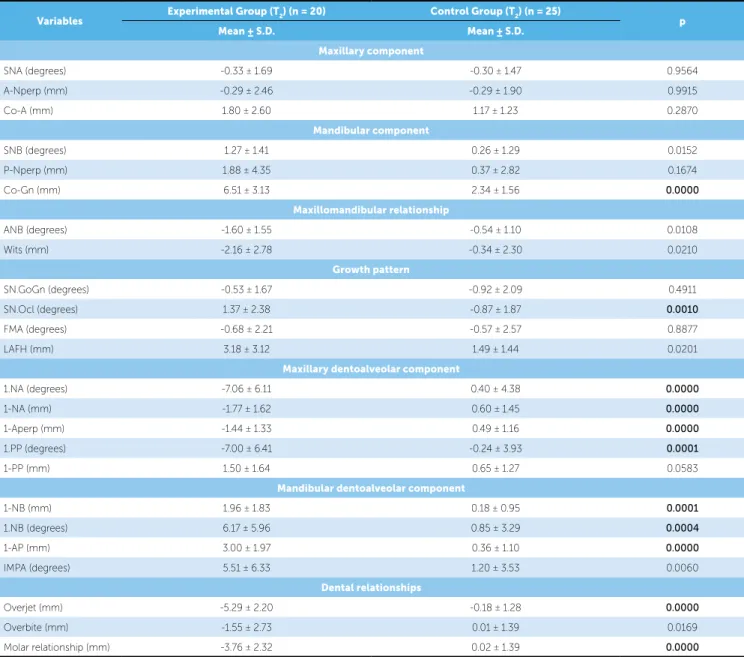Select the 'IMPA (degrees)' row label
744x657 pixels.
pos(37,568)
